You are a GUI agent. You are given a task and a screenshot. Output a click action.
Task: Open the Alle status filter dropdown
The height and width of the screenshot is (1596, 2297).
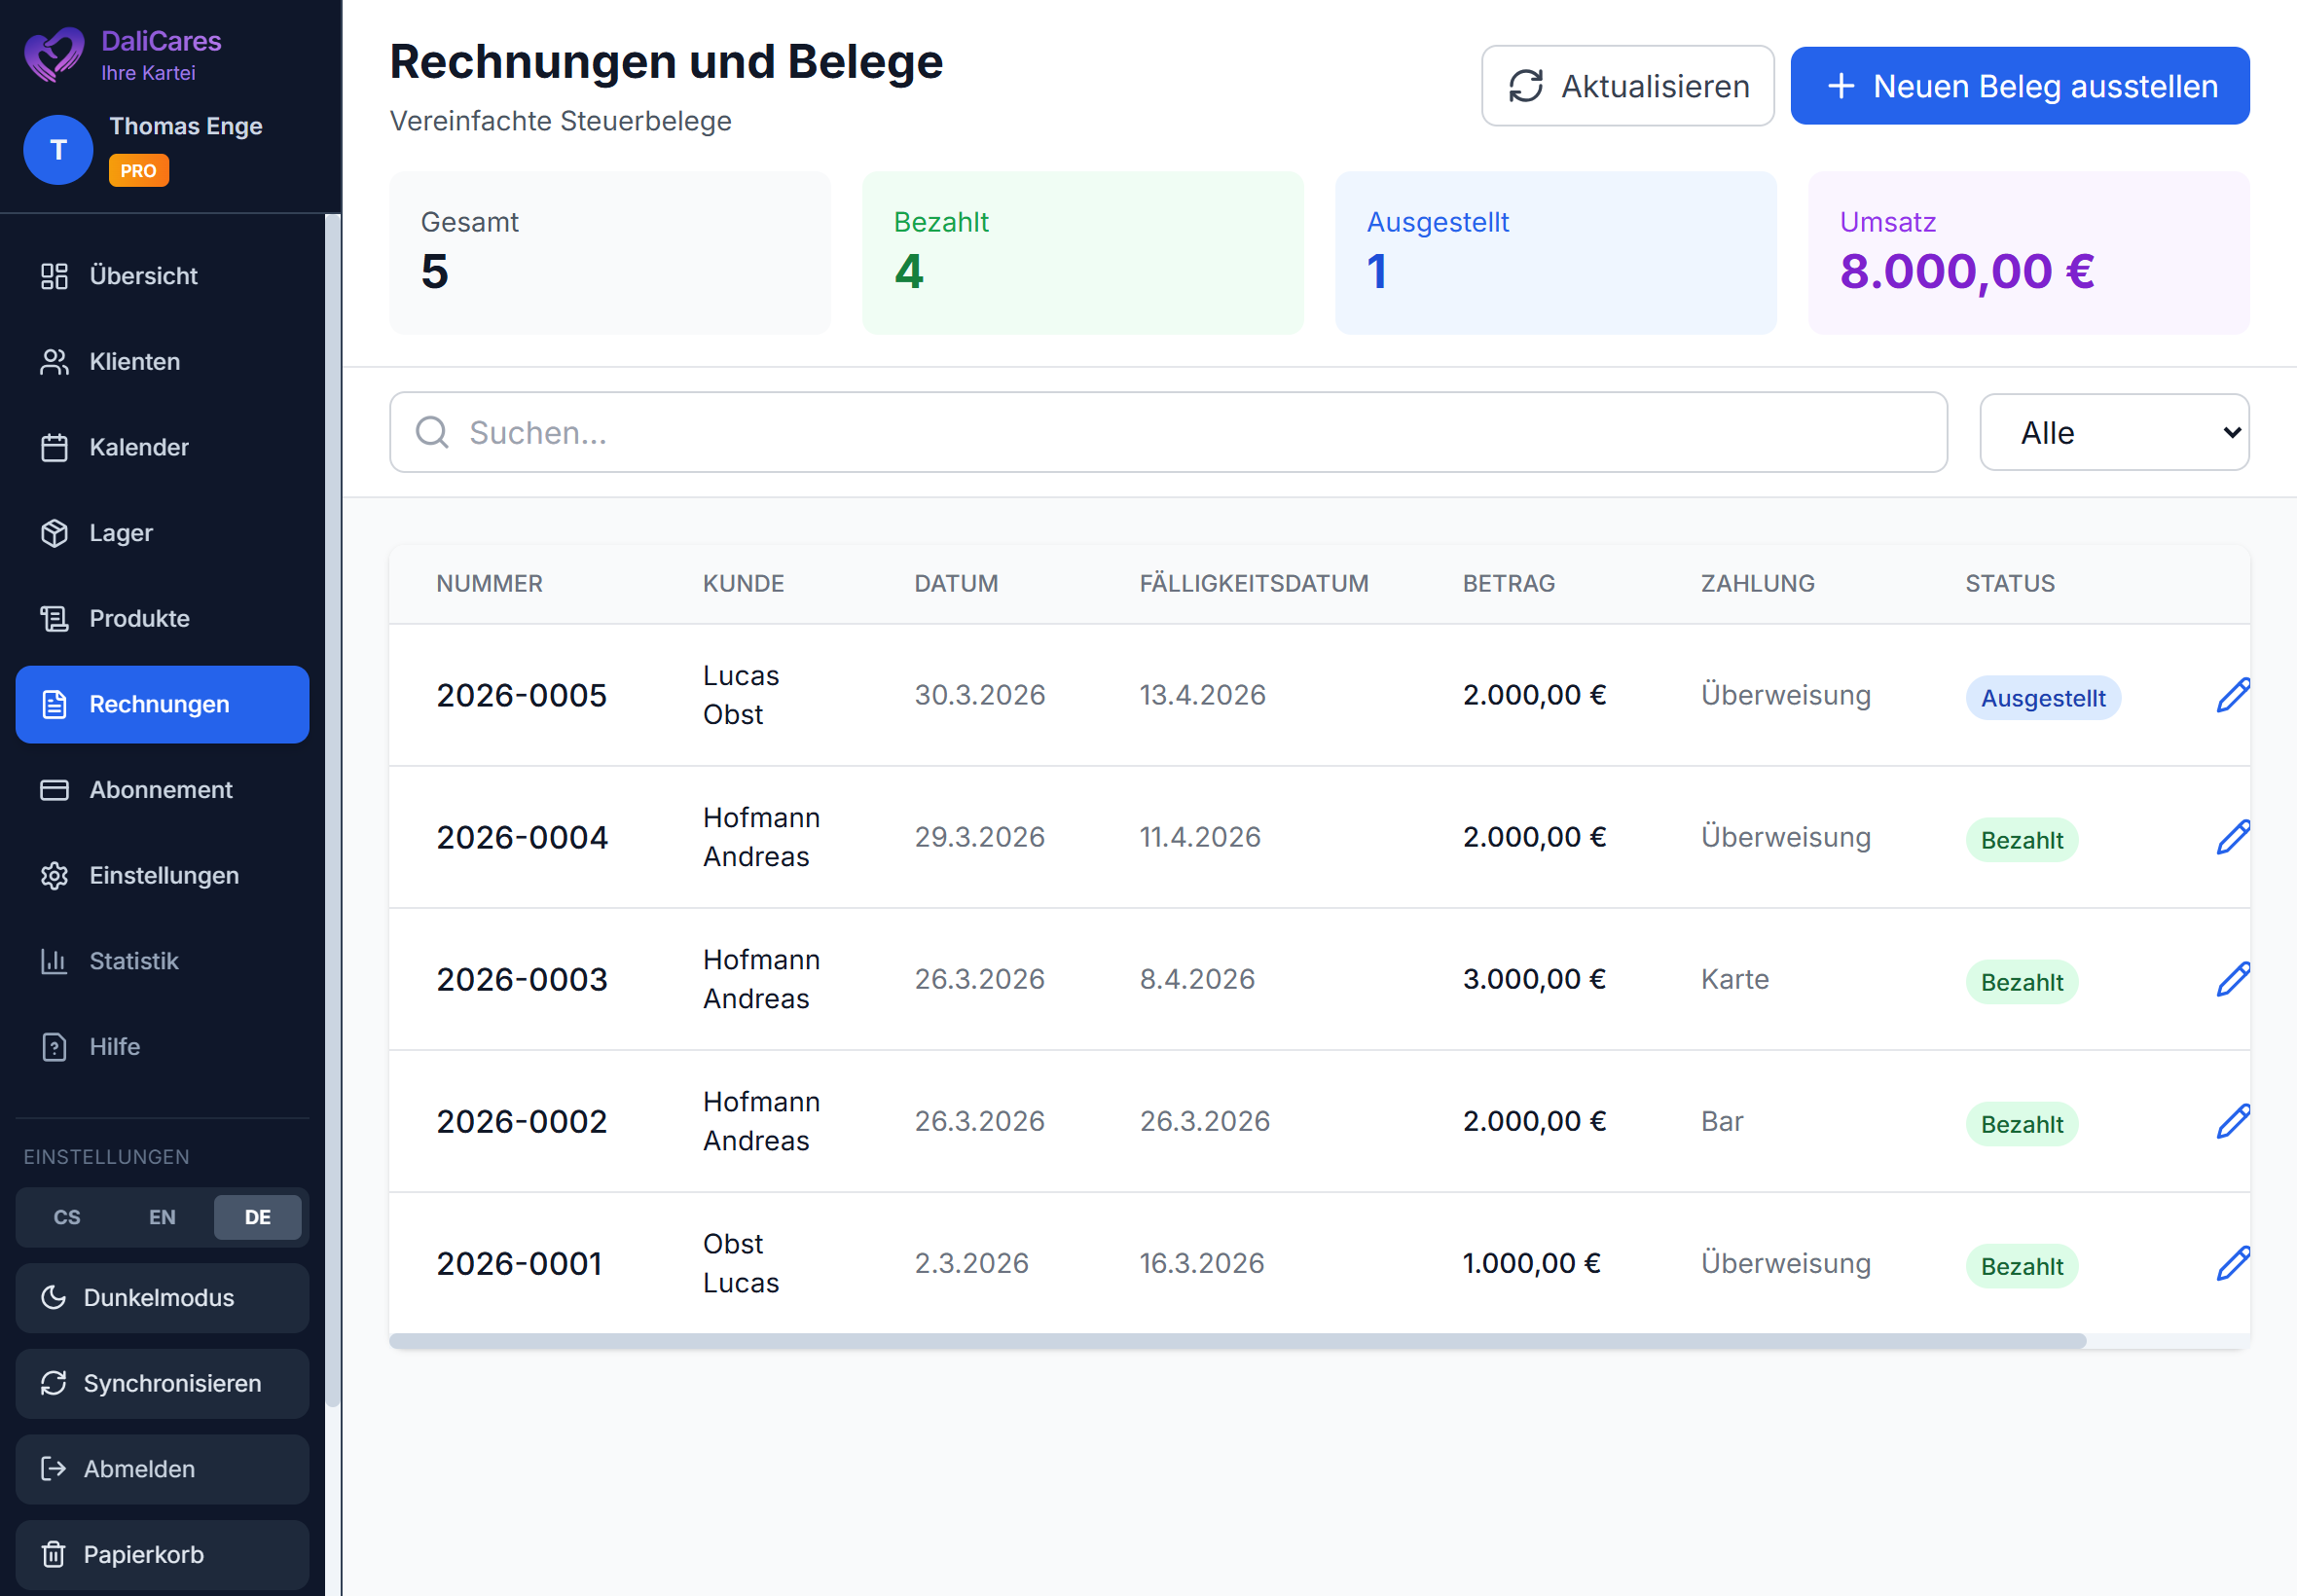pos(2112,432)
